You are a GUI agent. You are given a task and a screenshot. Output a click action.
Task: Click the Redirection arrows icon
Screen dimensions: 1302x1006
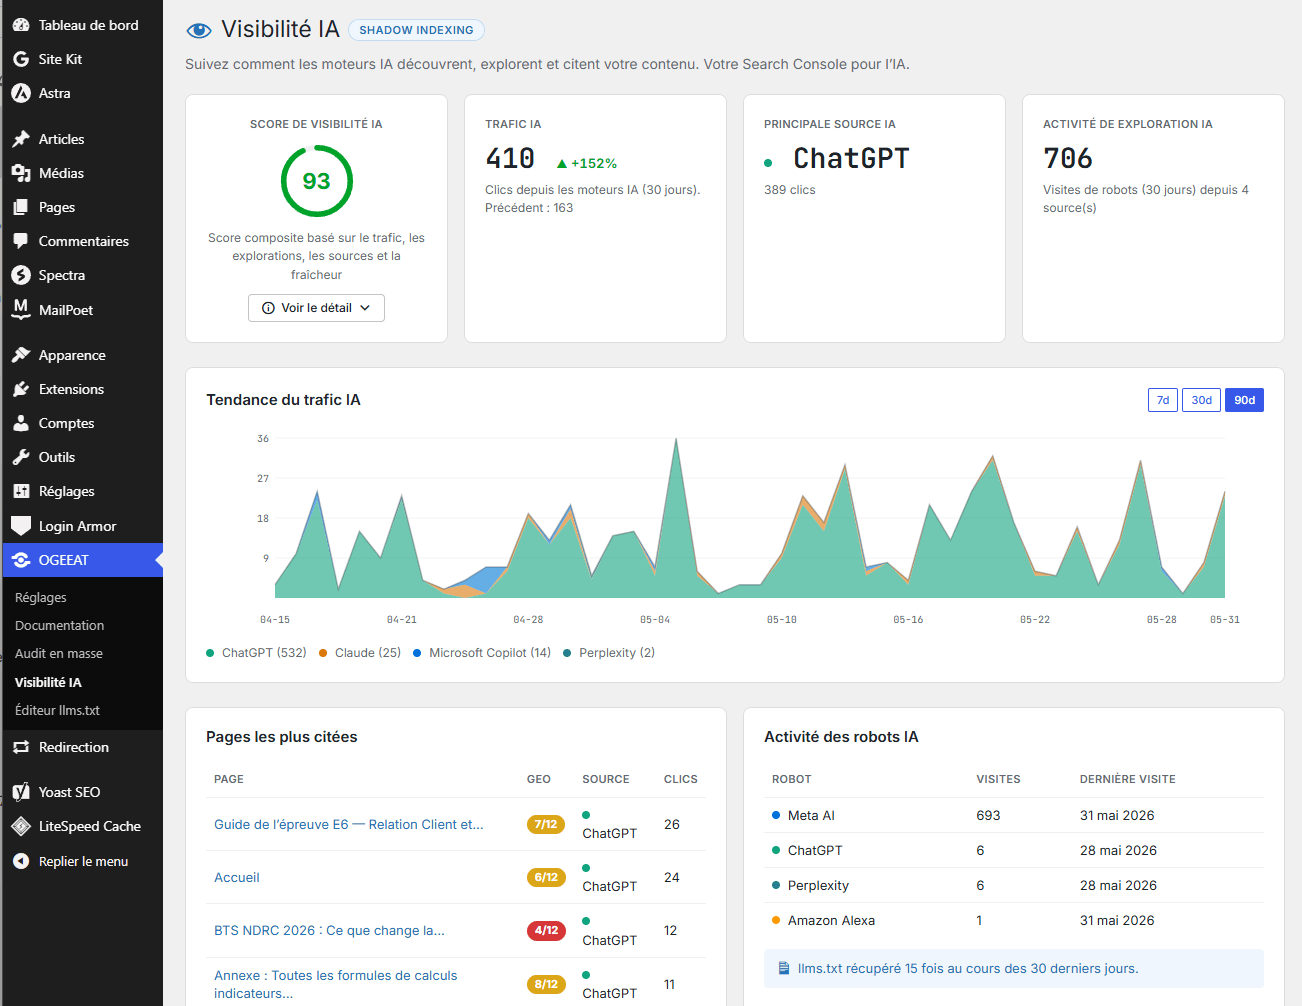click(21, 747)
